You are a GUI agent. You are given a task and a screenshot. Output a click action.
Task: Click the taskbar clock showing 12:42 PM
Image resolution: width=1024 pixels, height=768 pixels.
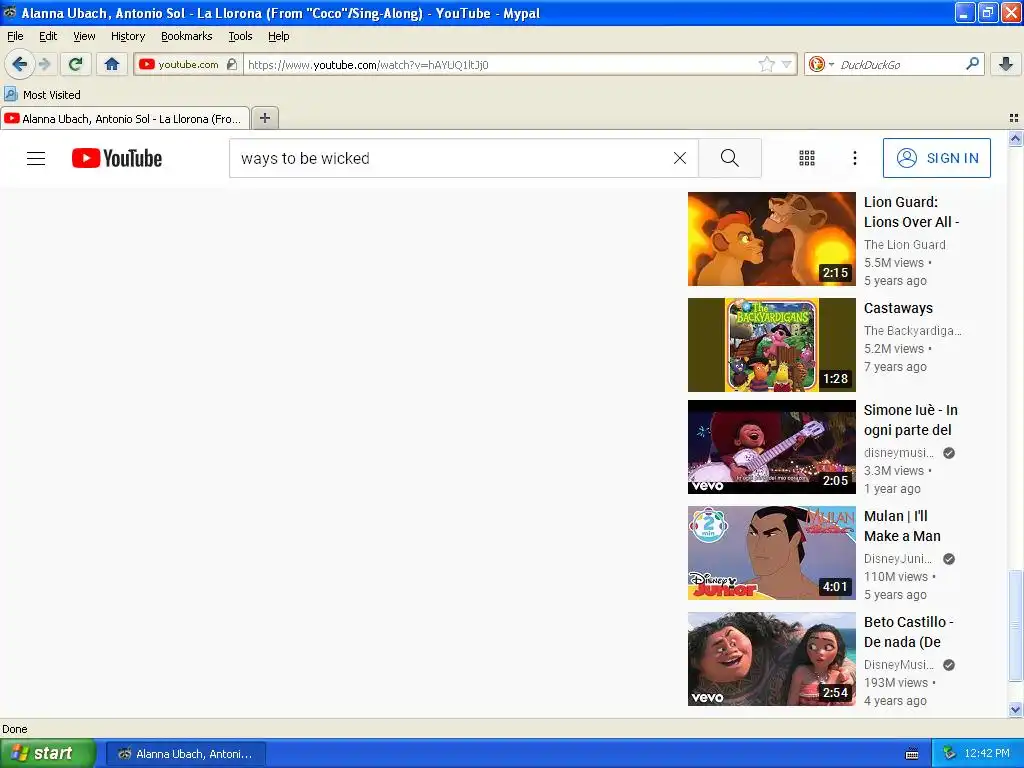[987, 753]
